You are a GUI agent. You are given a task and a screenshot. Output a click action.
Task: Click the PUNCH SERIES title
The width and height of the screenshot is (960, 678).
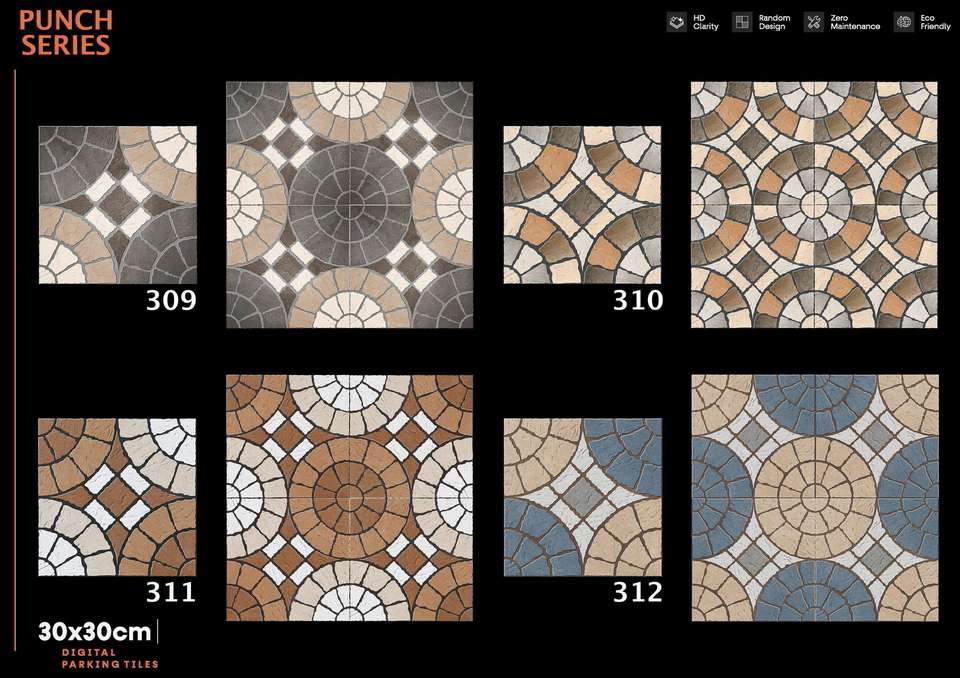click(66, 33)
